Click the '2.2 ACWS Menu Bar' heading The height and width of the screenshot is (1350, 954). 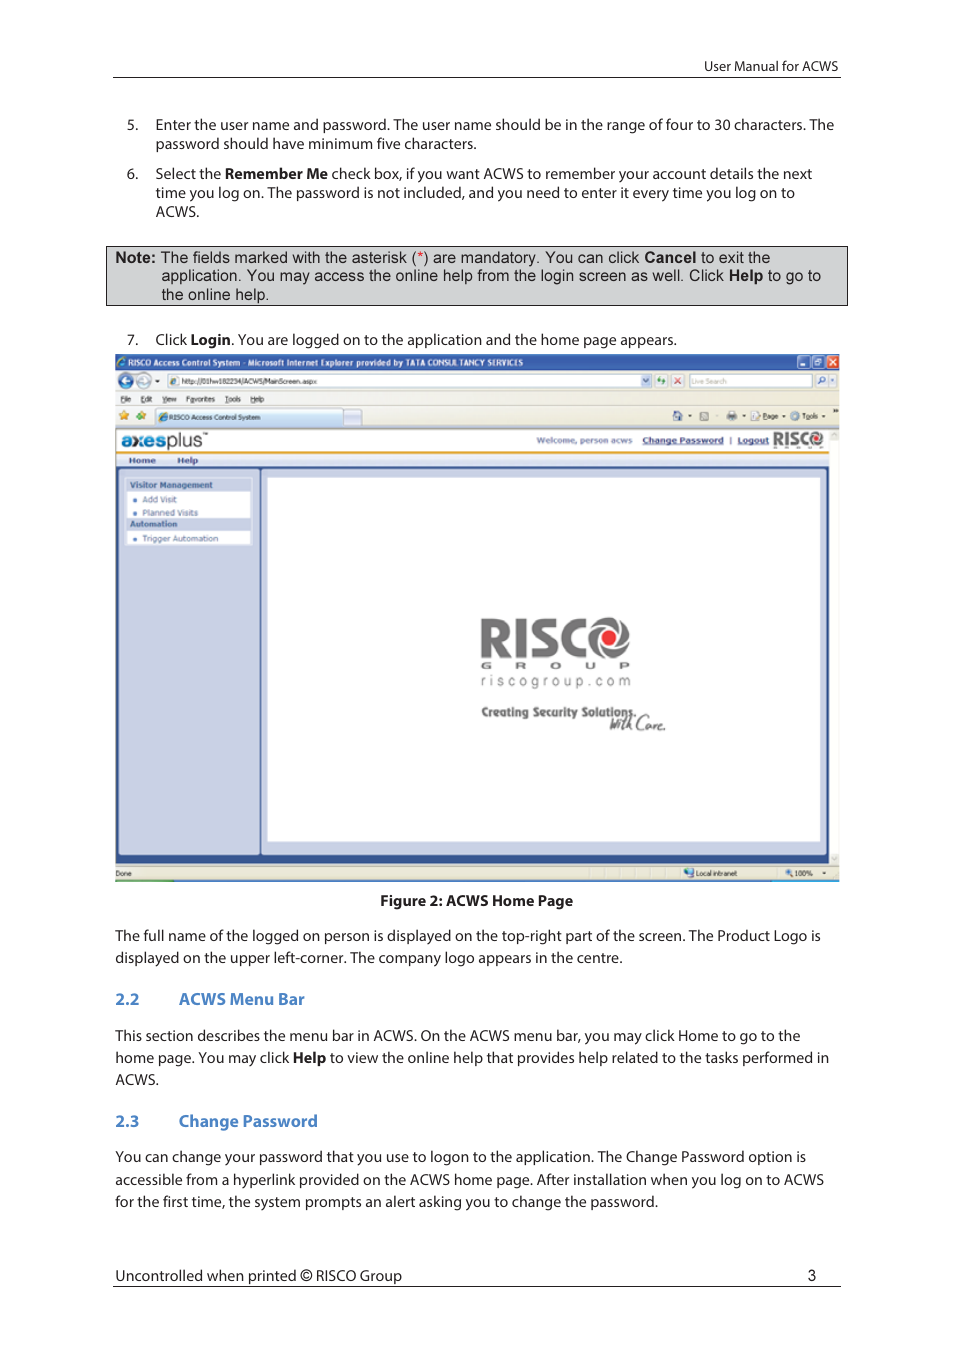pos(210,999)
